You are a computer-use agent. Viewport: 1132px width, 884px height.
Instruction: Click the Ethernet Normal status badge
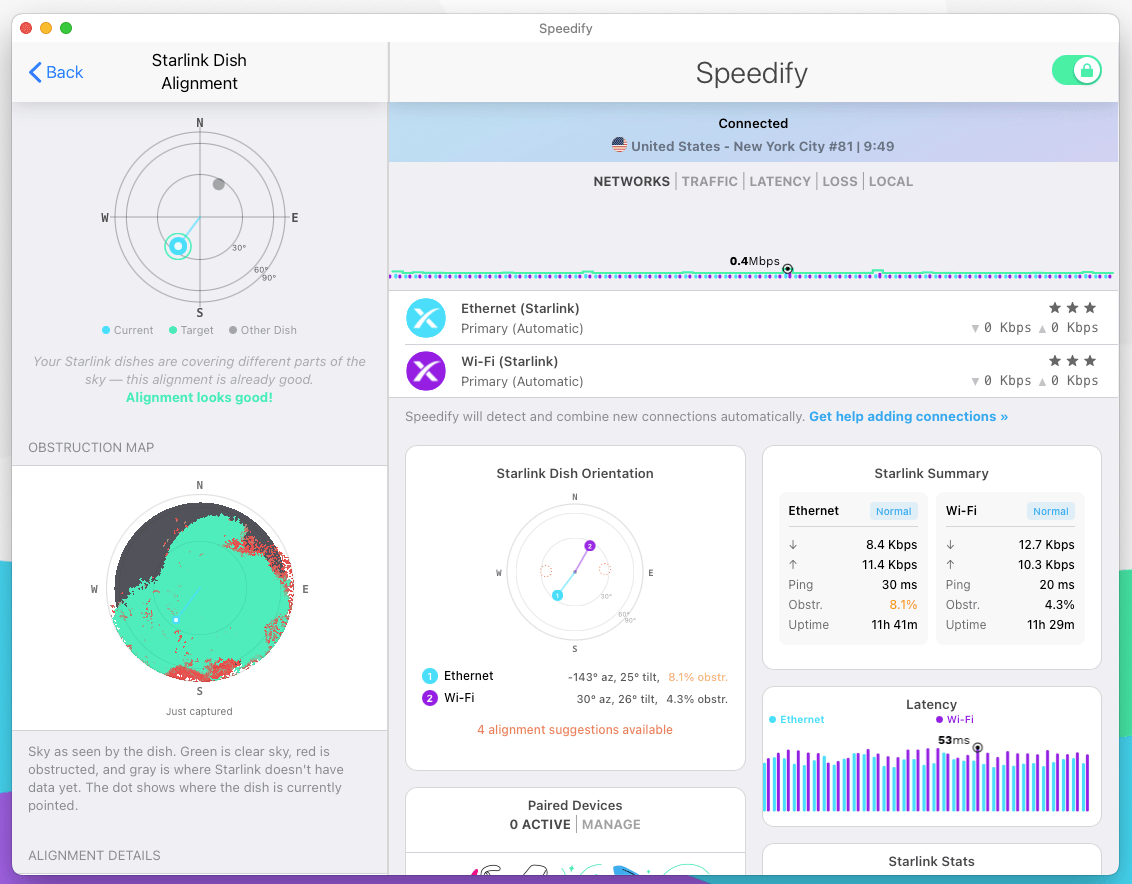(893, 511)
